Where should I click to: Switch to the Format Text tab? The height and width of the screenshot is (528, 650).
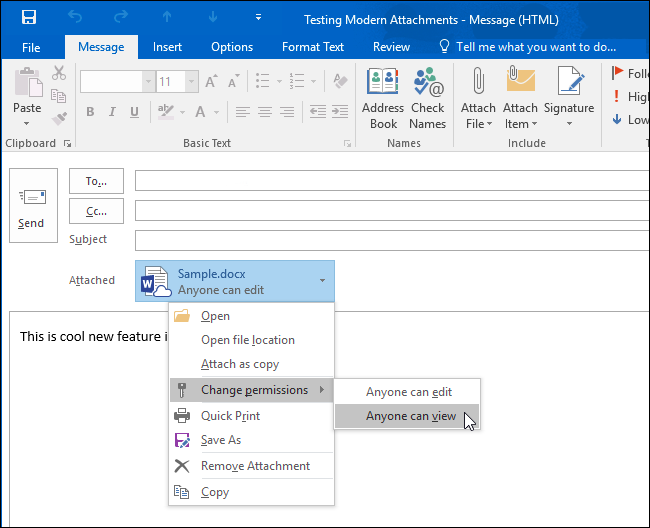(x=313, y=47)
